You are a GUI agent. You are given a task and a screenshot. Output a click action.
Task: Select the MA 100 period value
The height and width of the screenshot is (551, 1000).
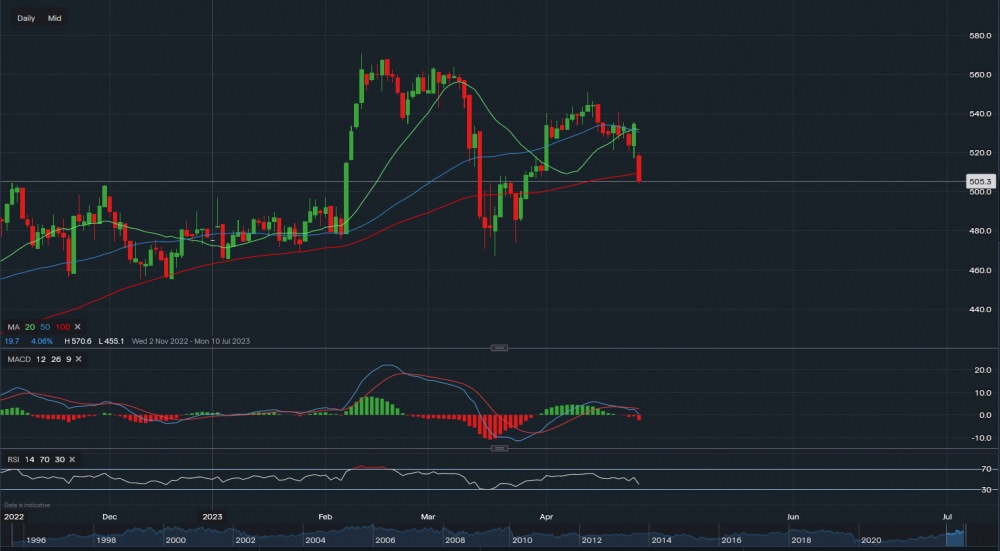click(x=62, y=327)
